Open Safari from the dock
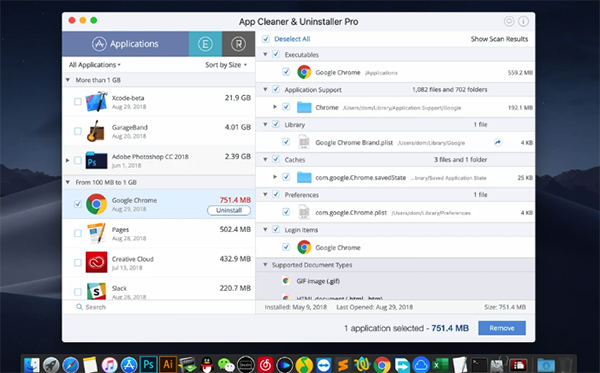This screenshot has height=373, width=600. pyautogui.click(x=70, y=365)
